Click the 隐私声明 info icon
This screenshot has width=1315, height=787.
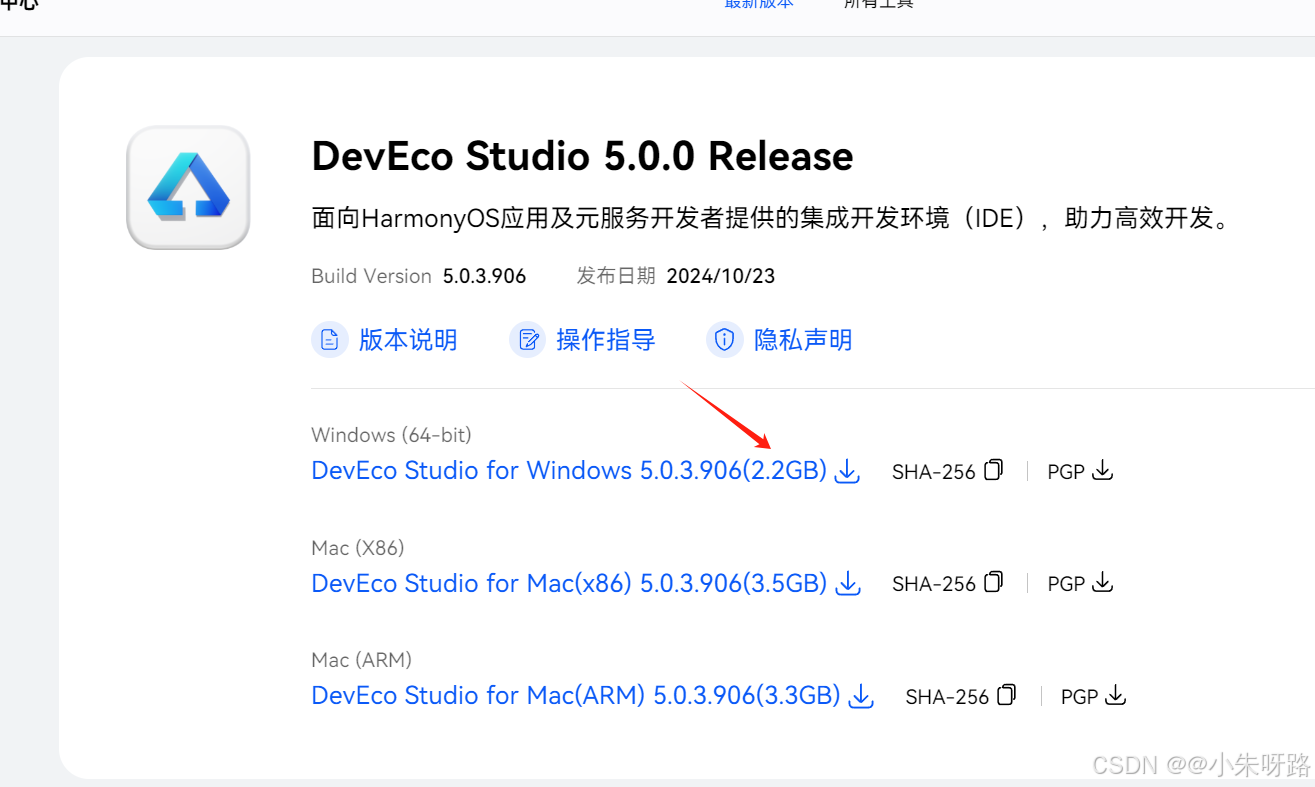click(x=724, y=340)
